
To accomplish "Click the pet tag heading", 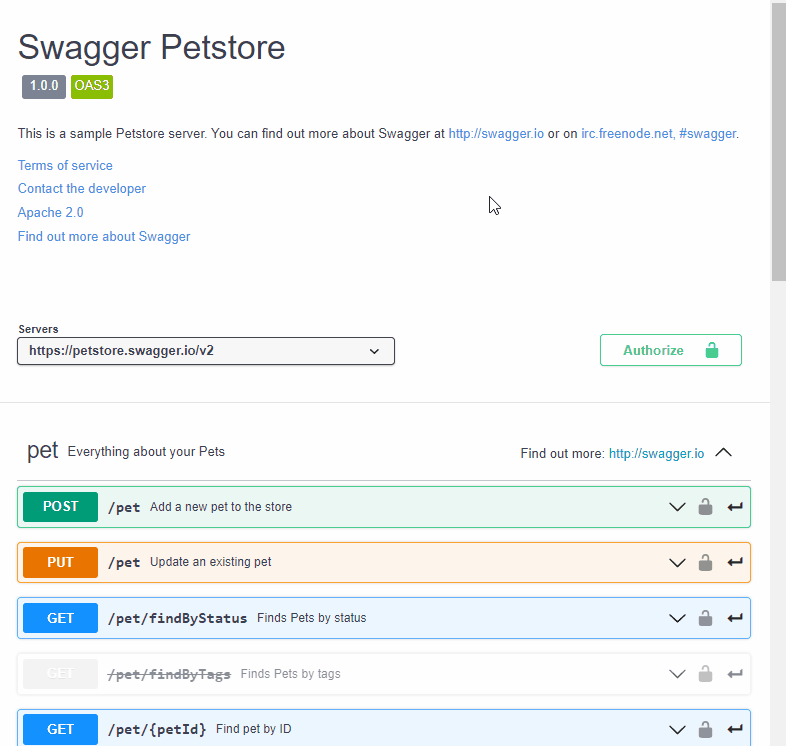I will coord(43,451).
